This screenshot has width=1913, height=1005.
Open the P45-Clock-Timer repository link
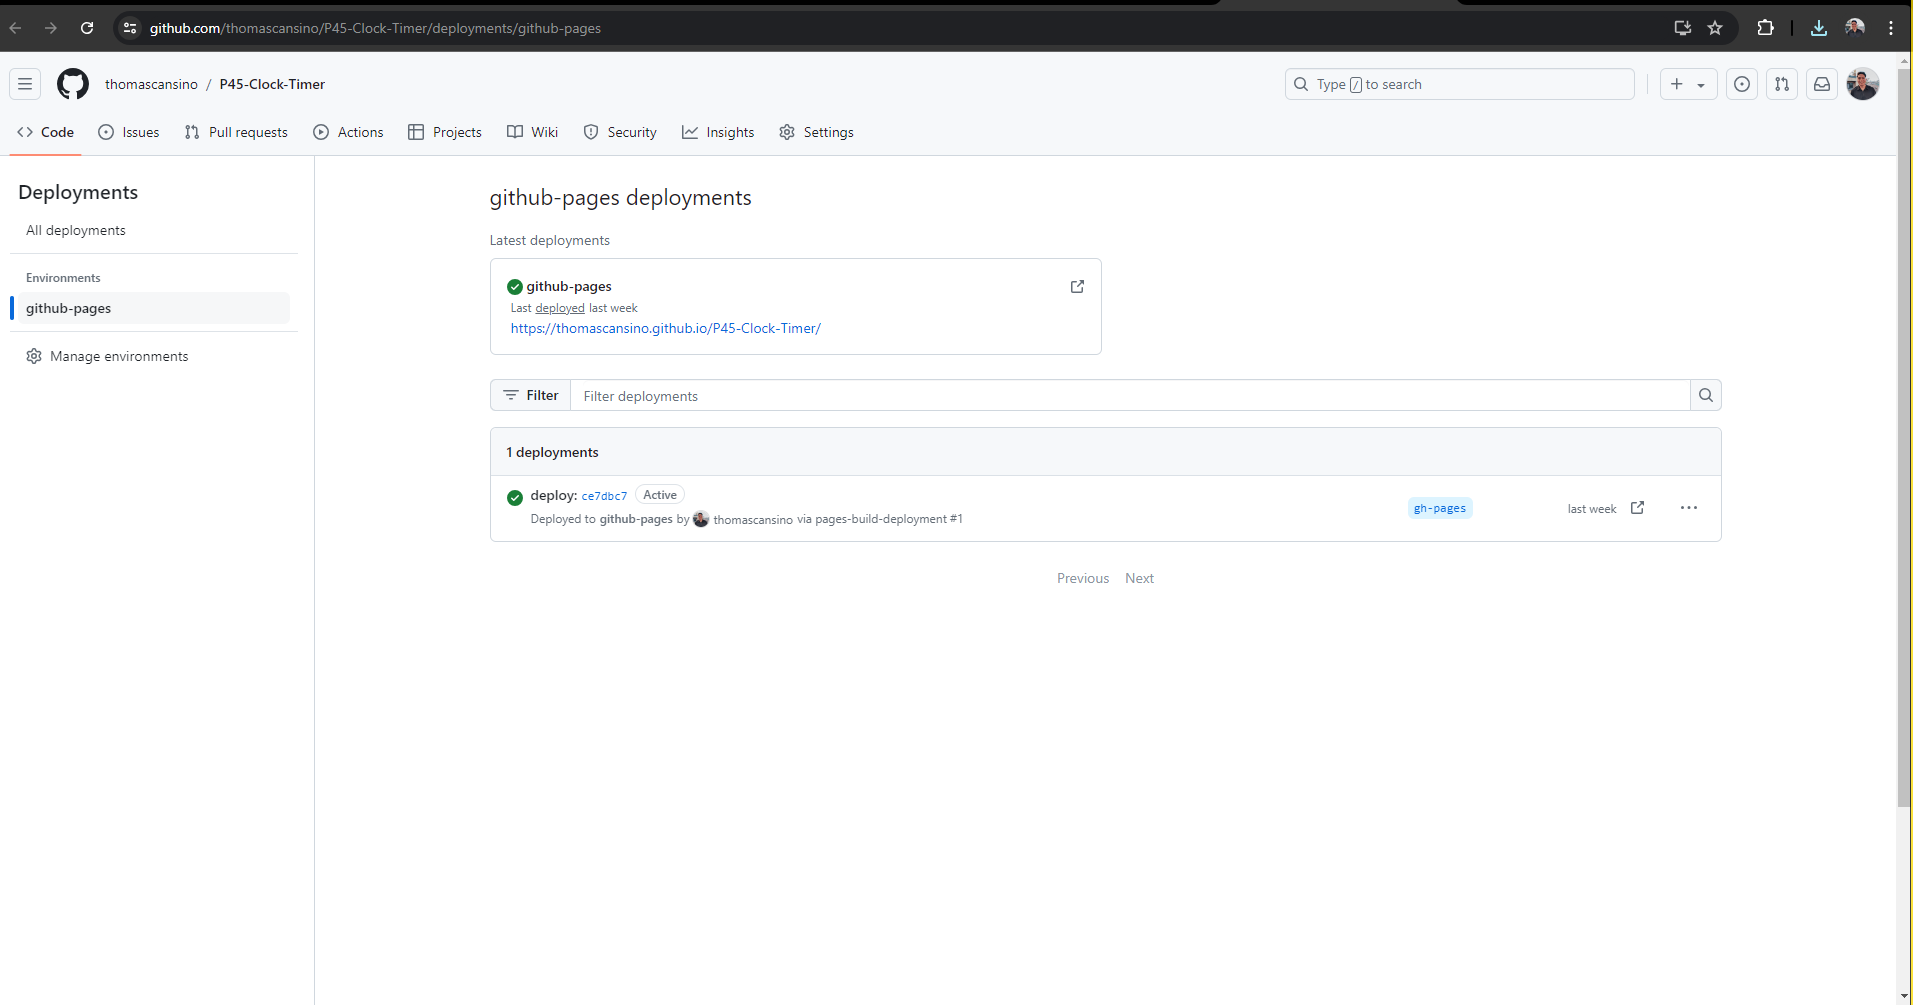(x=272, y=84)
